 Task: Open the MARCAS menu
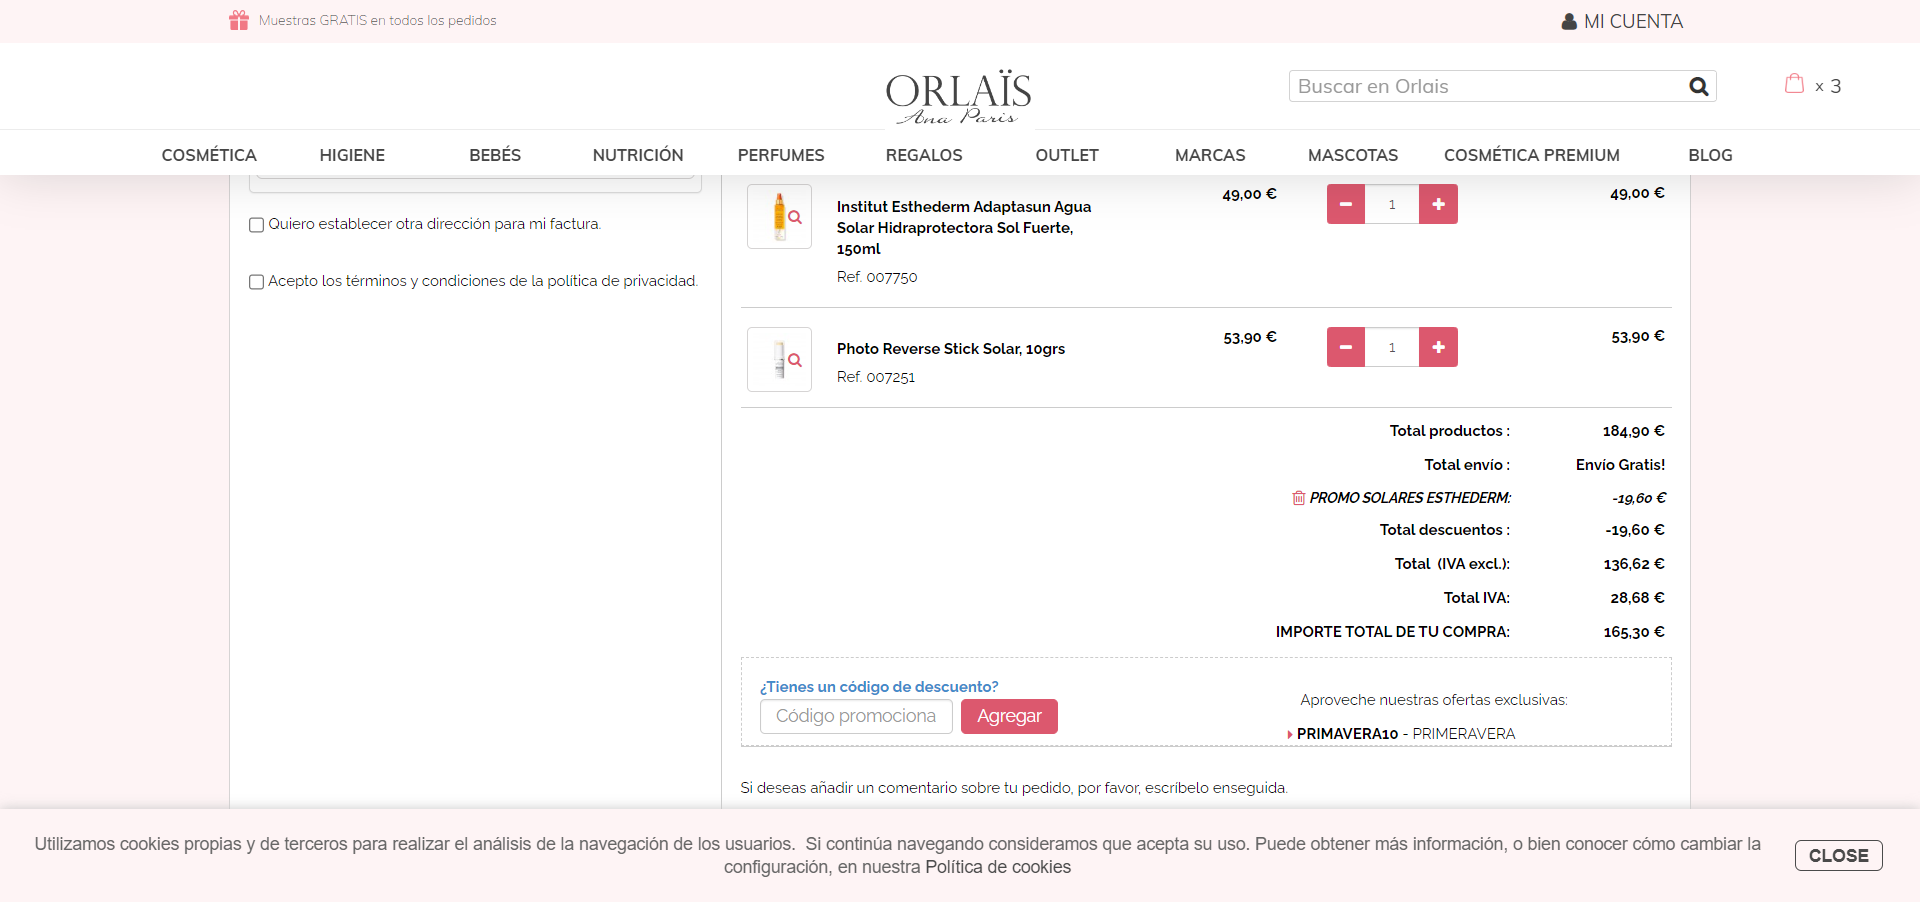[1210, 155]
